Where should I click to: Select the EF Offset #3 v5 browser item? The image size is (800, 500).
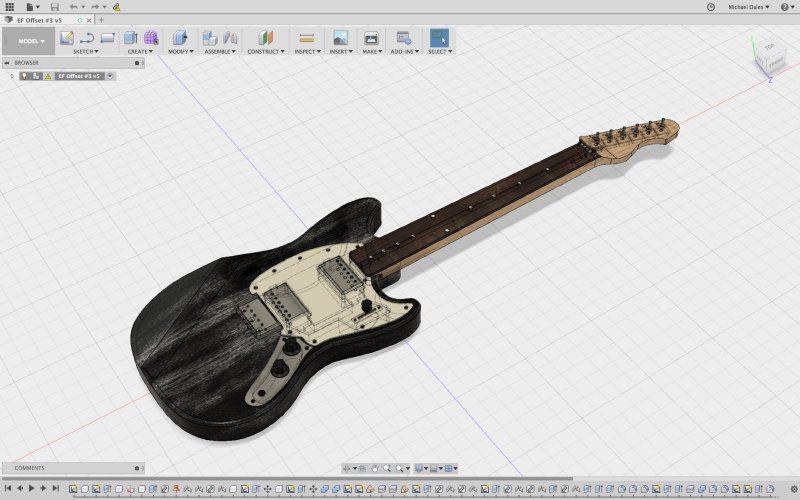click(x=79, y=76)
